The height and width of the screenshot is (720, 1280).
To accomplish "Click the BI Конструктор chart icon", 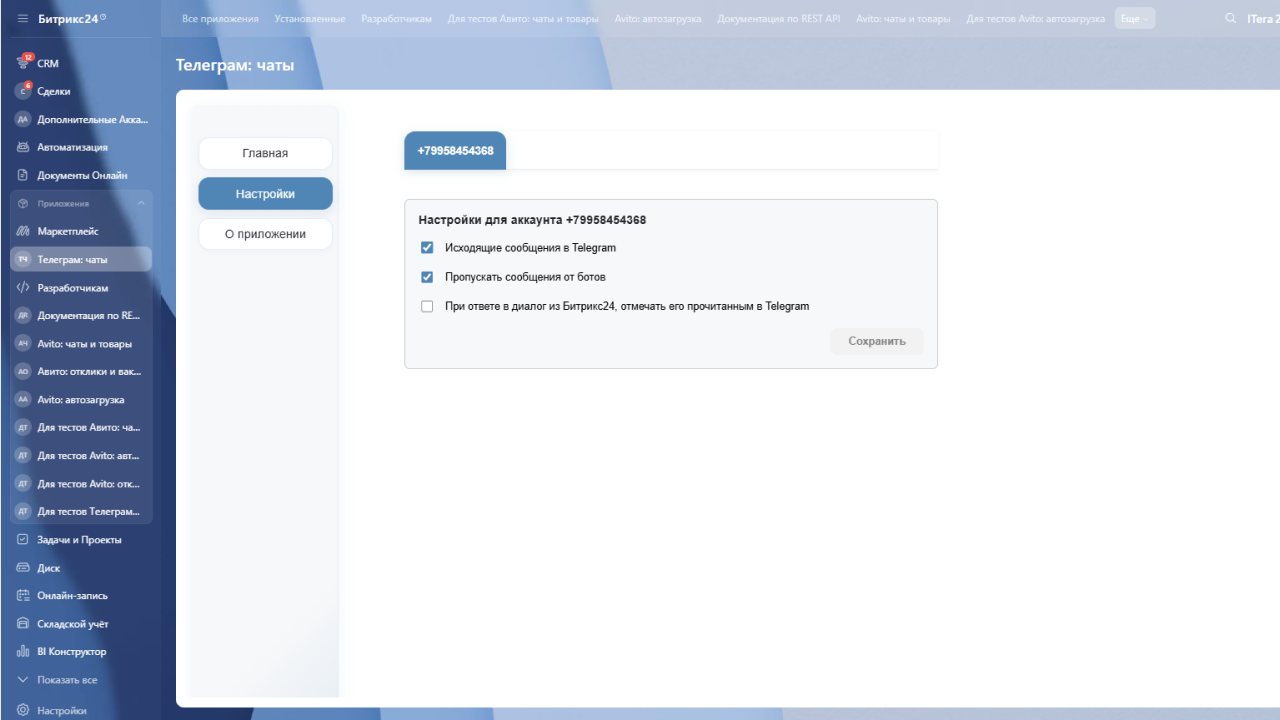I will (x=23, y=651).
